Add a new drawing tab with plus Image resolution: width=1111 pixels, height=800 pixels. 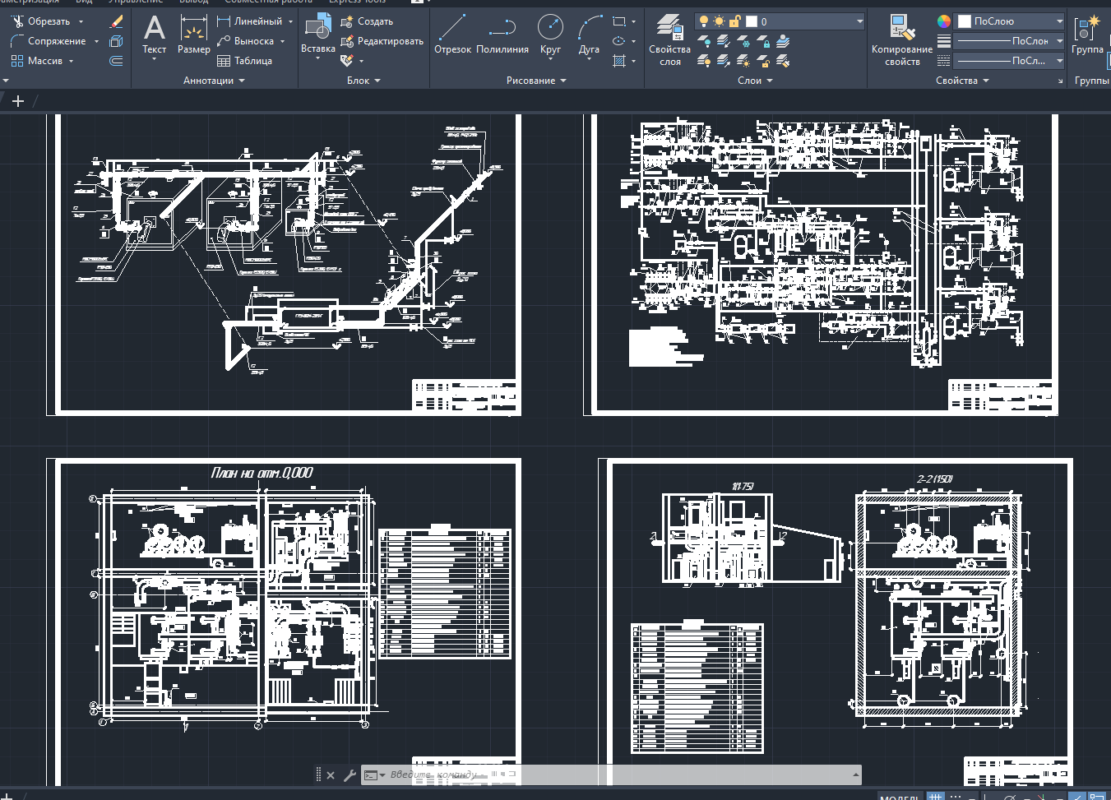[18, 101]
